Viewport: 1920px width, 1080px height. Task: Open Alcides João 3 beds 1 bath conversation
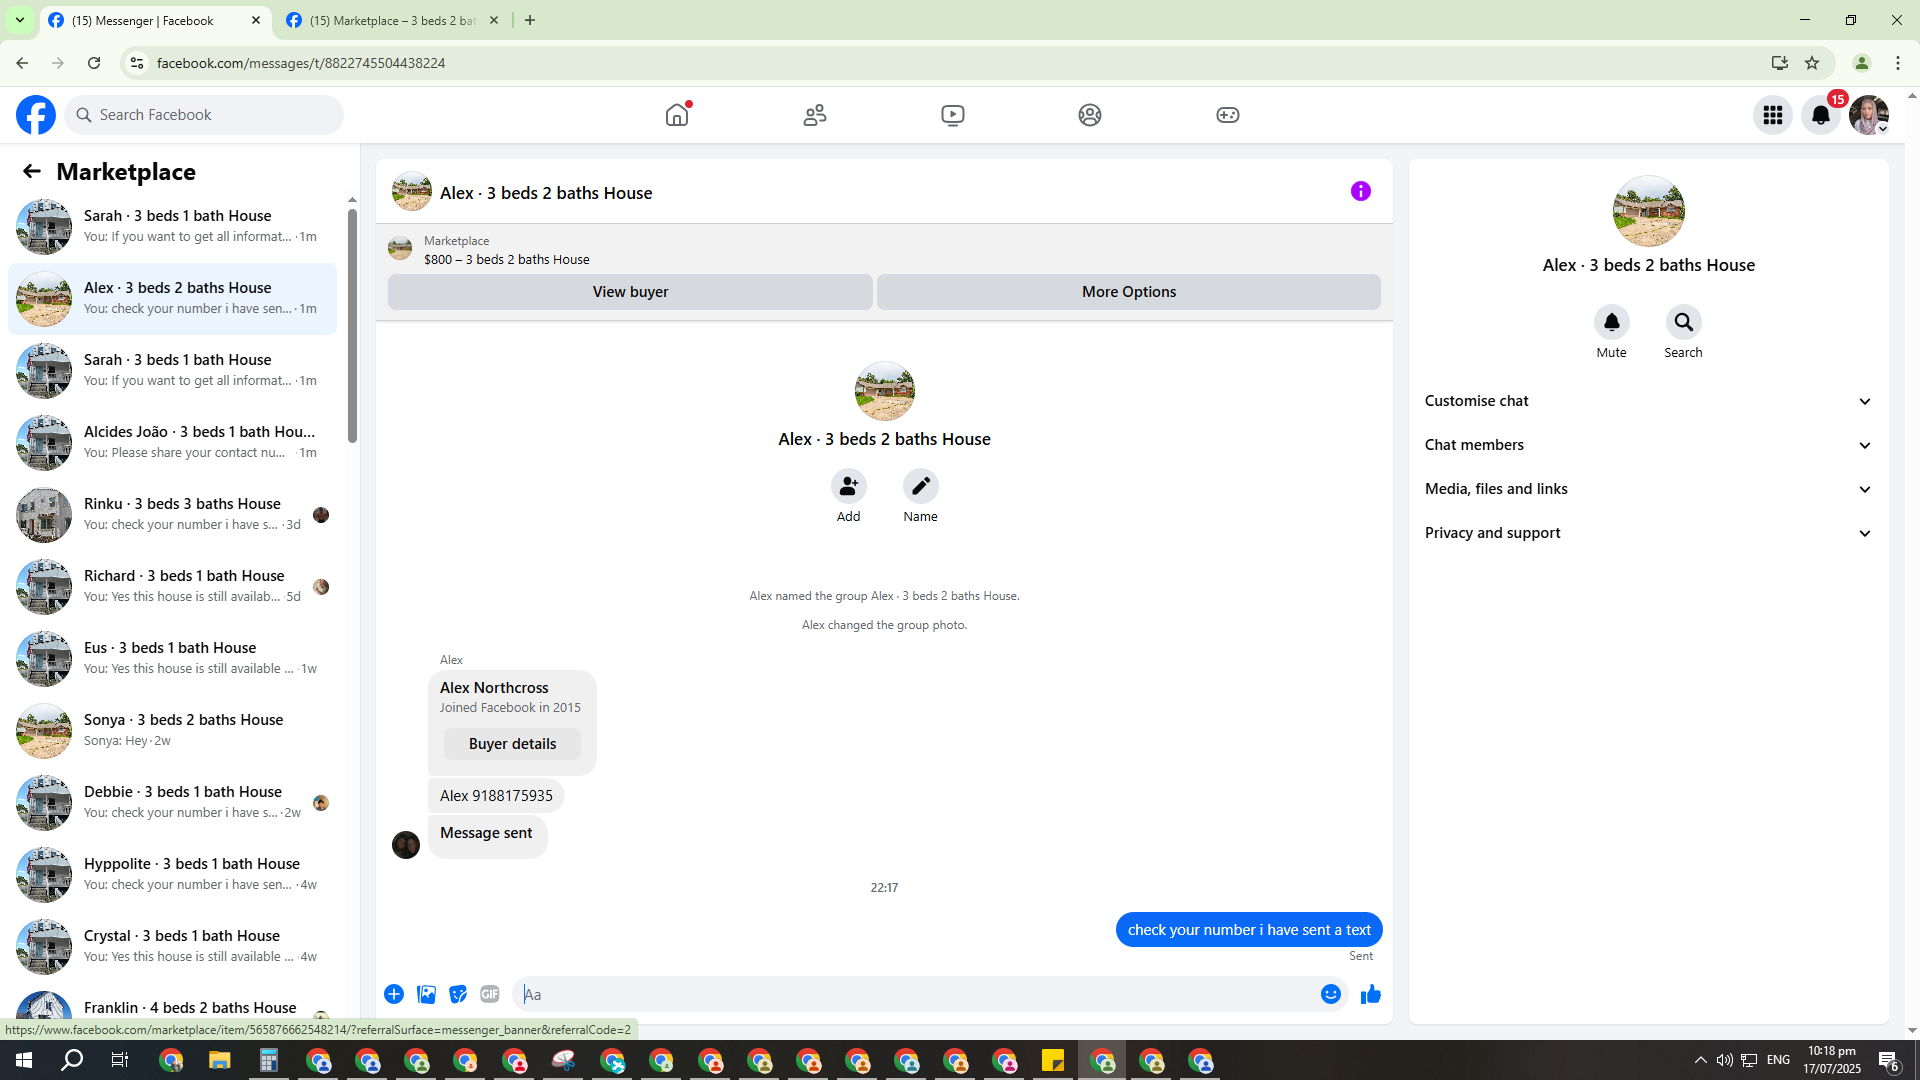(172, 443)
